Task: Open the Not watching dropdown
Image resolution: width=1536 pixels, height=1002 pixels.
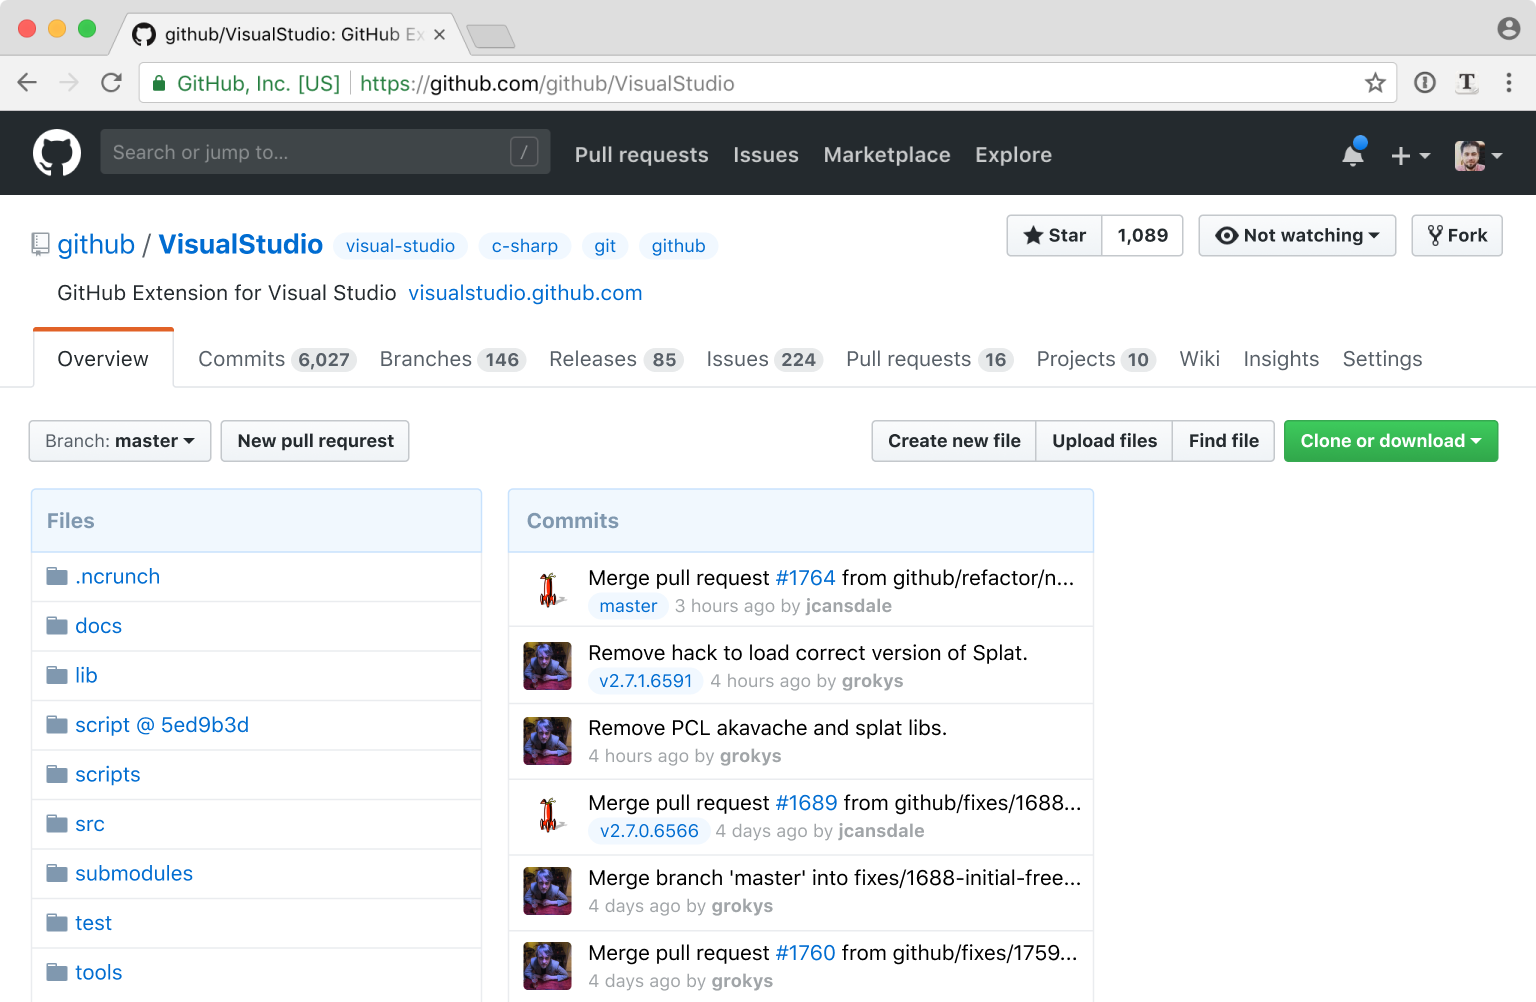Action: (1297, 236)
